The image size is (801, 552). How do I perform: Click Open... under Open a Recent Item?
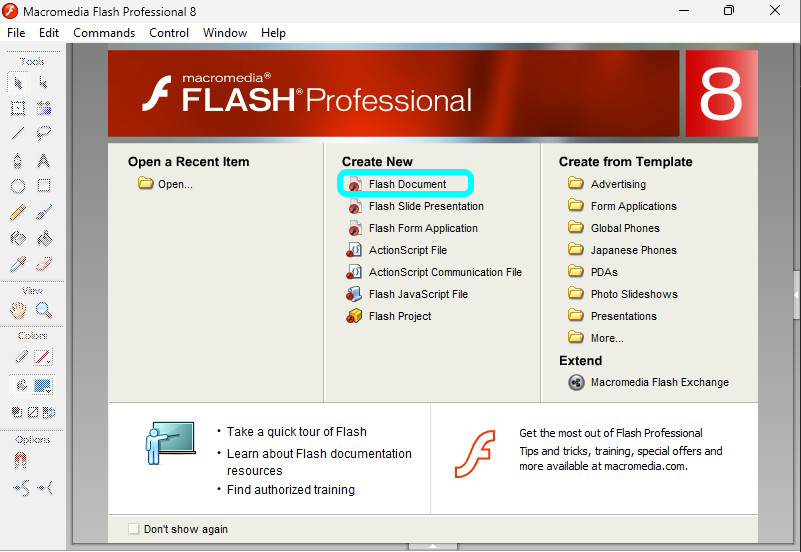click(x=175, y=184)
